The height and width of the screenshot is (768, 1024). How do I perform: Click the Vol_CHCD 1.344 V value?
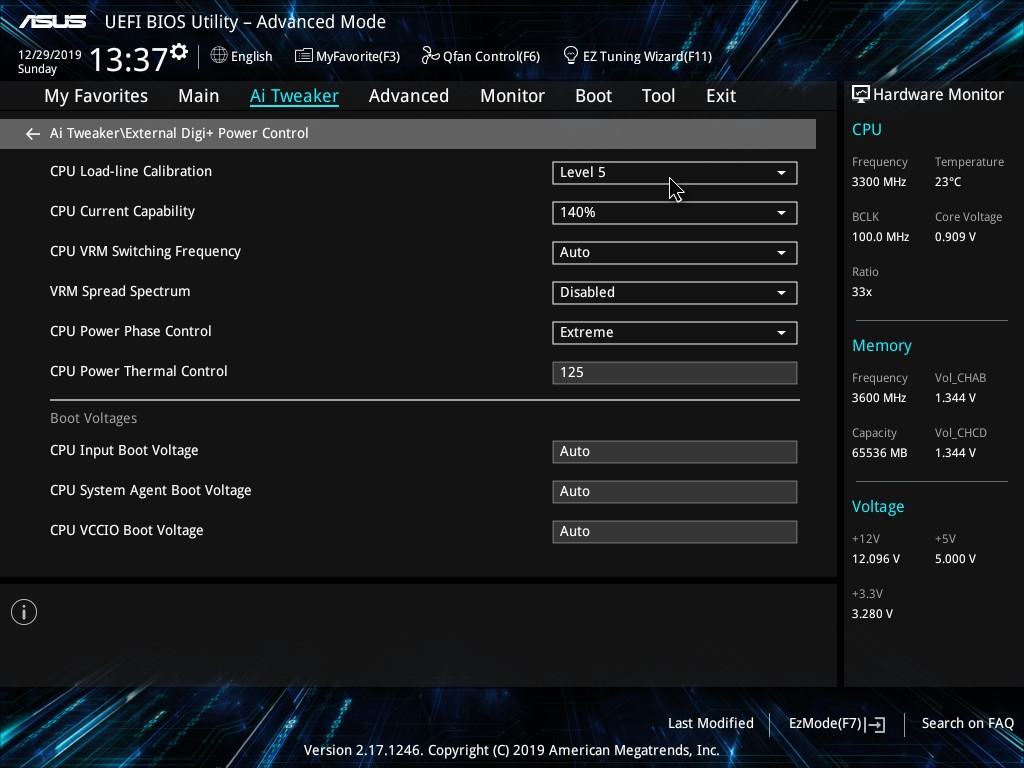click(955, 453)
